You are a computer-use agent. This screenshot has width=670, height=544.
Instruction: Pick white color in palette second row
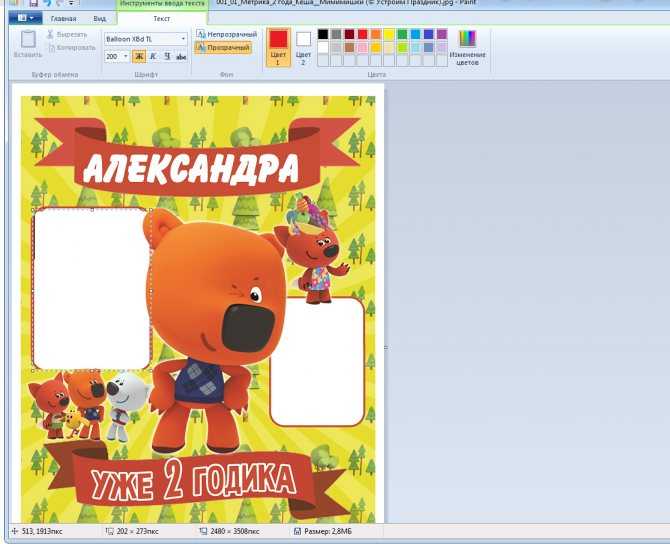(323, 47)
